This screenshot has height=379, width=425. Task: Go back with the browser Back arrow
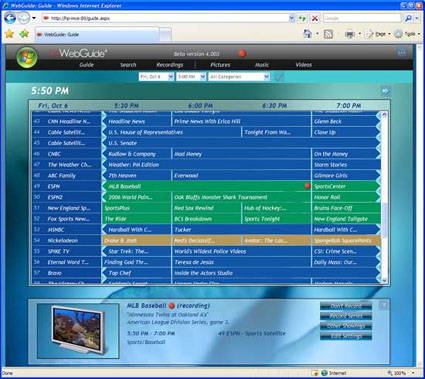click(x=10, y=18)
